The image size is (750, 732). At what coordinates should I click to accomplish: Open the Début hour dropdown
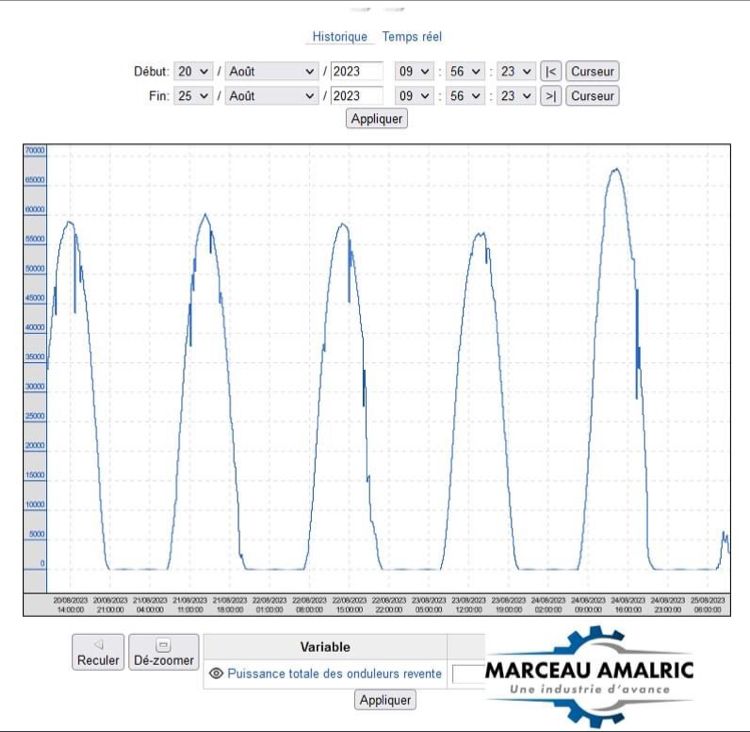tap(413, 71)
